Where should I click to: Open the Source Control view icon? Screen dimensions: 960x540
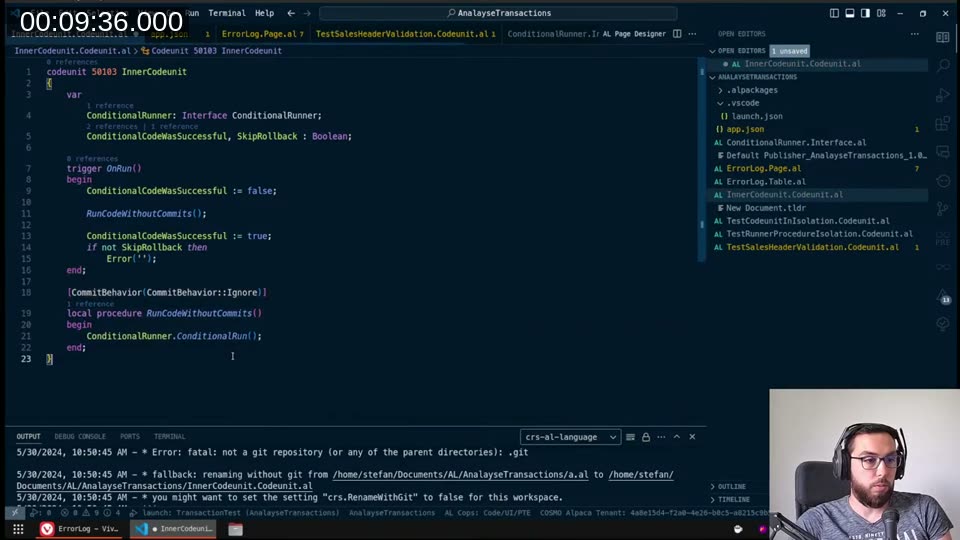(x=943, y=209)
